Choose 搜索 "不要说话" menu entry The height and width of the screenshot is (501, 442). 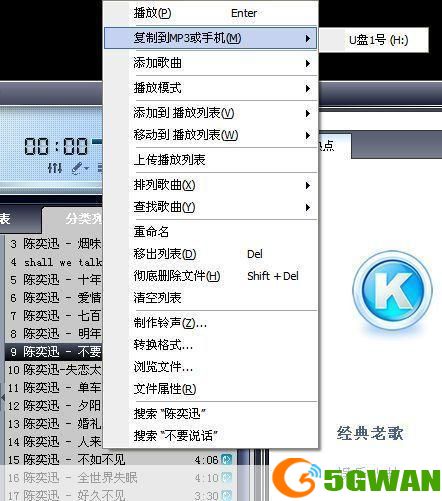211,436
